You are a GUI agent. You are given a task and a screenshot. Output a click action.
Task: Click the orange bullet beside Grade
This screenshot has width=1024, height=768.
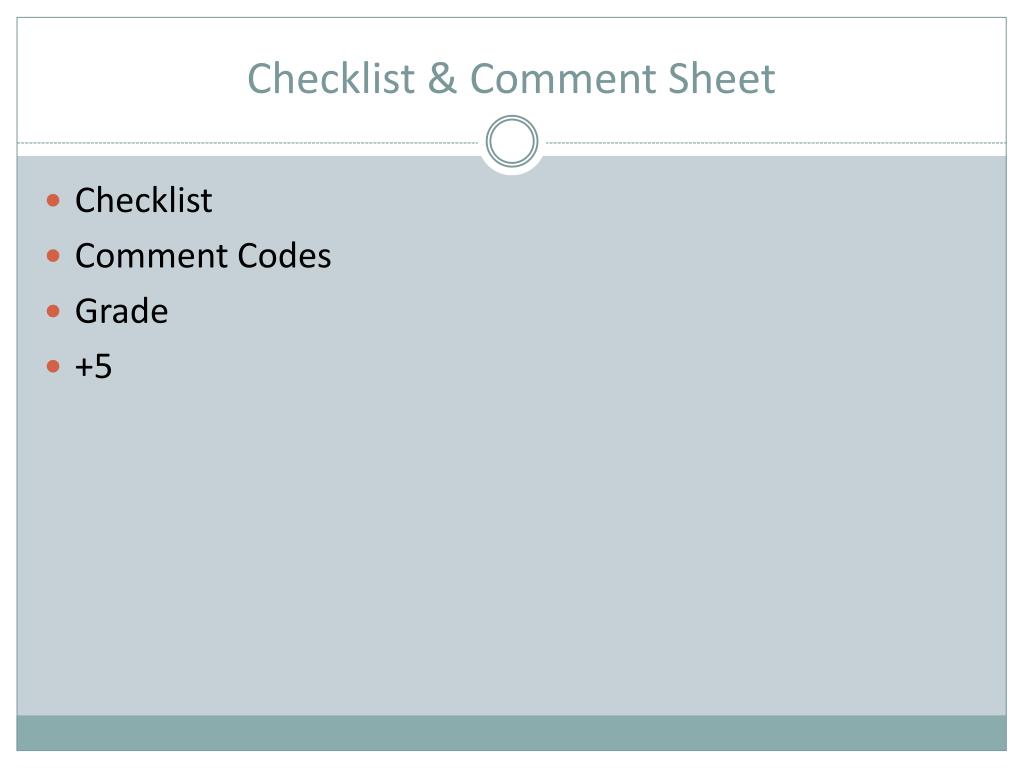coord(54,311)
